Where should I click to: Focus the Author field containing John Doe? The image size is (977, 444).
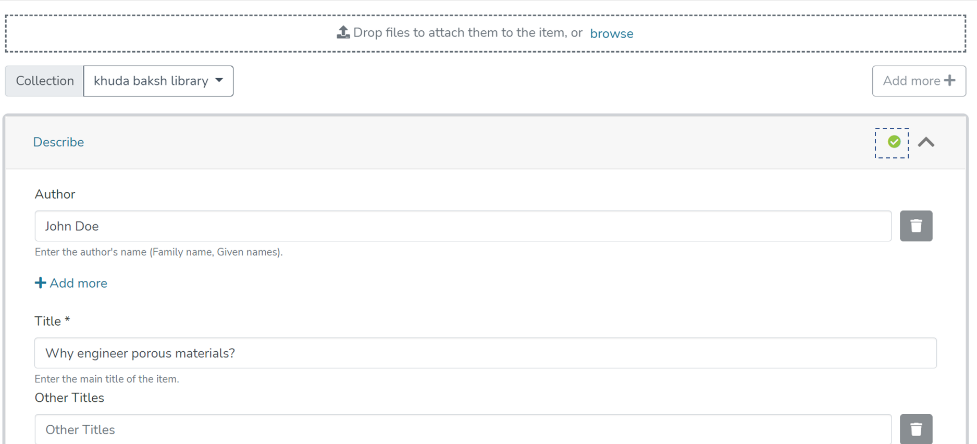click(x=463, y=226)
